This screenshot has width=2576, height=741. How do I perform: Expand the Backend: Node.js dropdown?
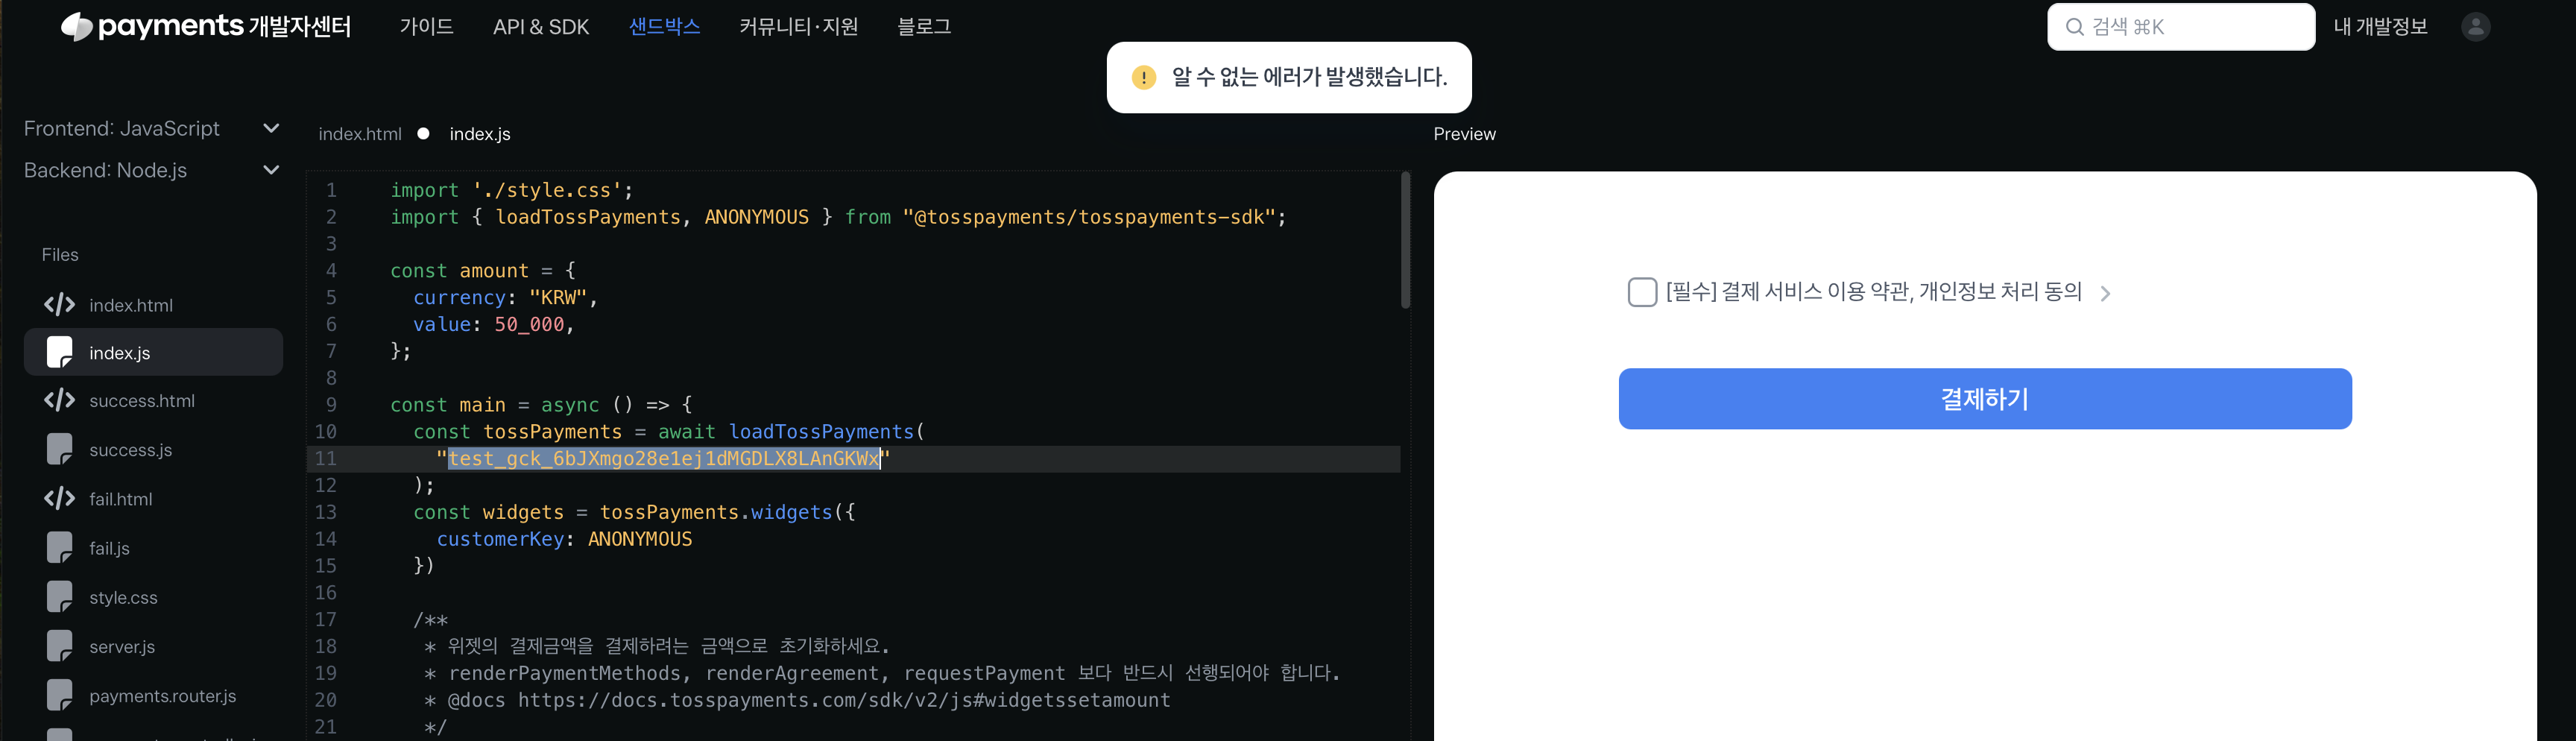(271, 170)
